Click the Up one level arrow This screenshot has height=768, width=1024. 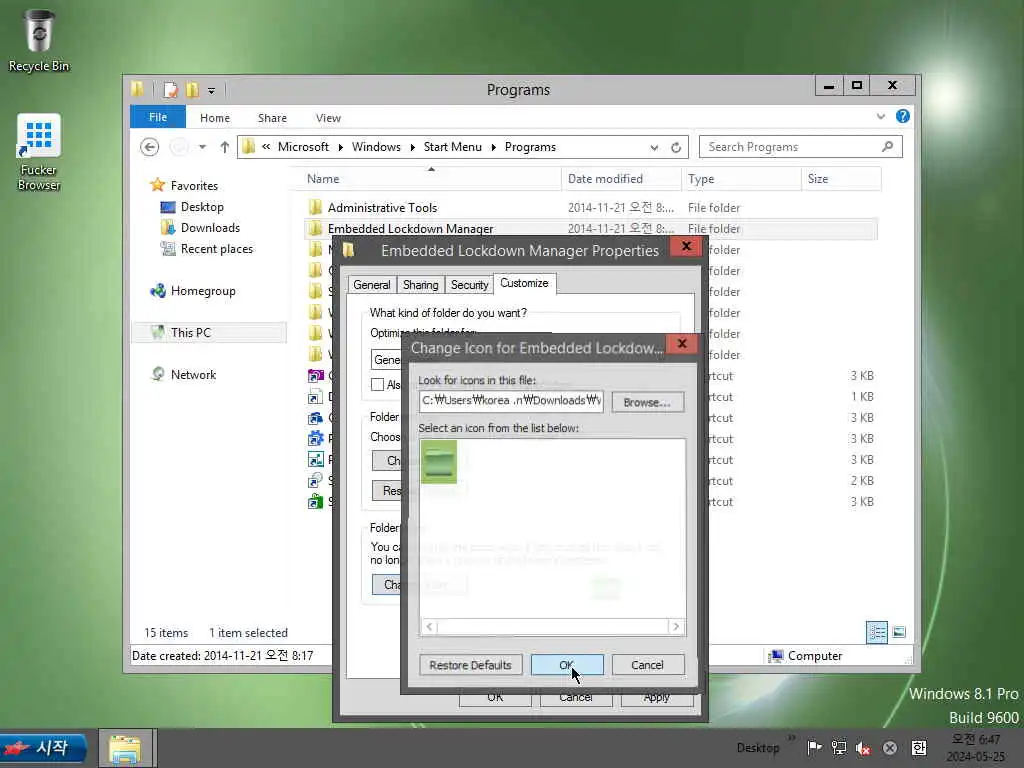pos(224,147)
